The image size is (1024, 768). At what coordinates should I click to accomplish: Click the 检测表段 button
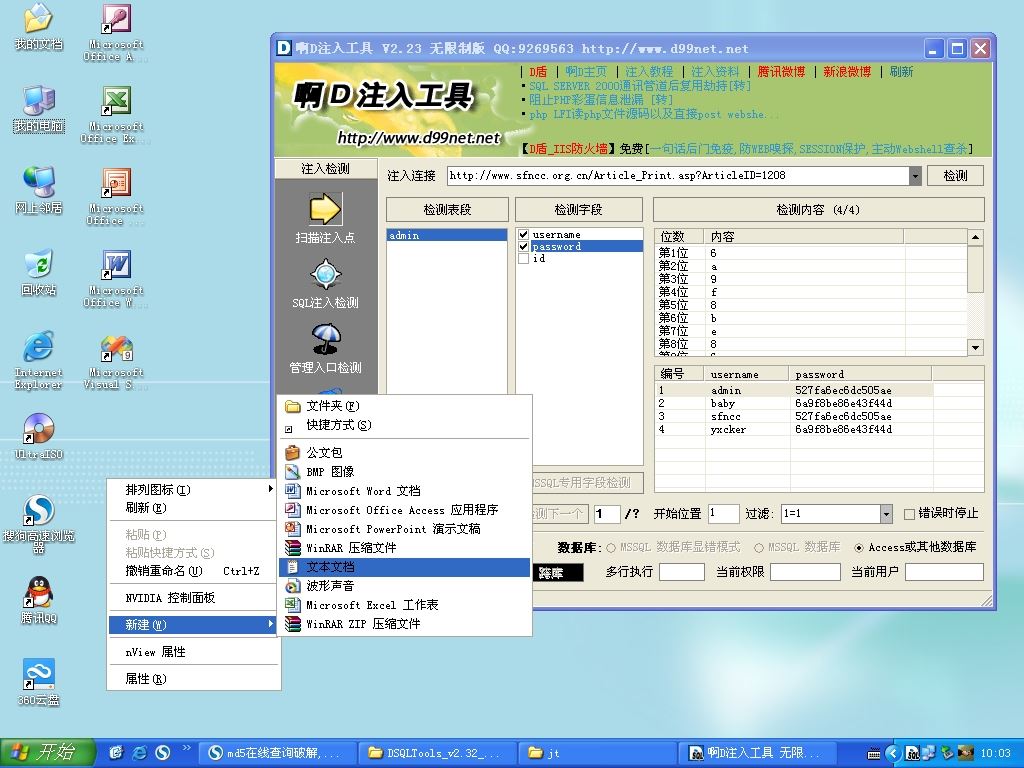447,210
